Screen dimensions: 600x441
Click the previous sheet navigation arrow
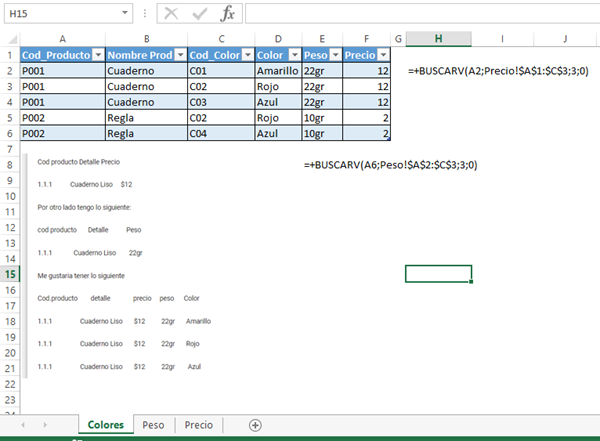pos(23,425)
